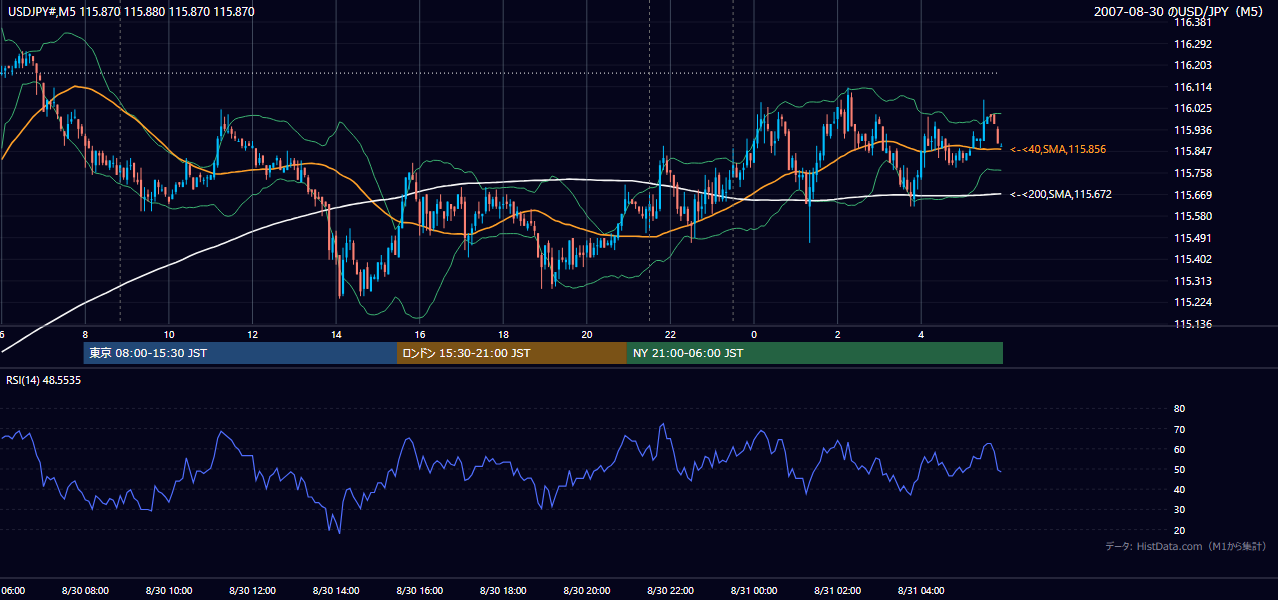Click the HistData.com data source credit
Viewport: 1278px width, 600px height.
click(1186, 546)
